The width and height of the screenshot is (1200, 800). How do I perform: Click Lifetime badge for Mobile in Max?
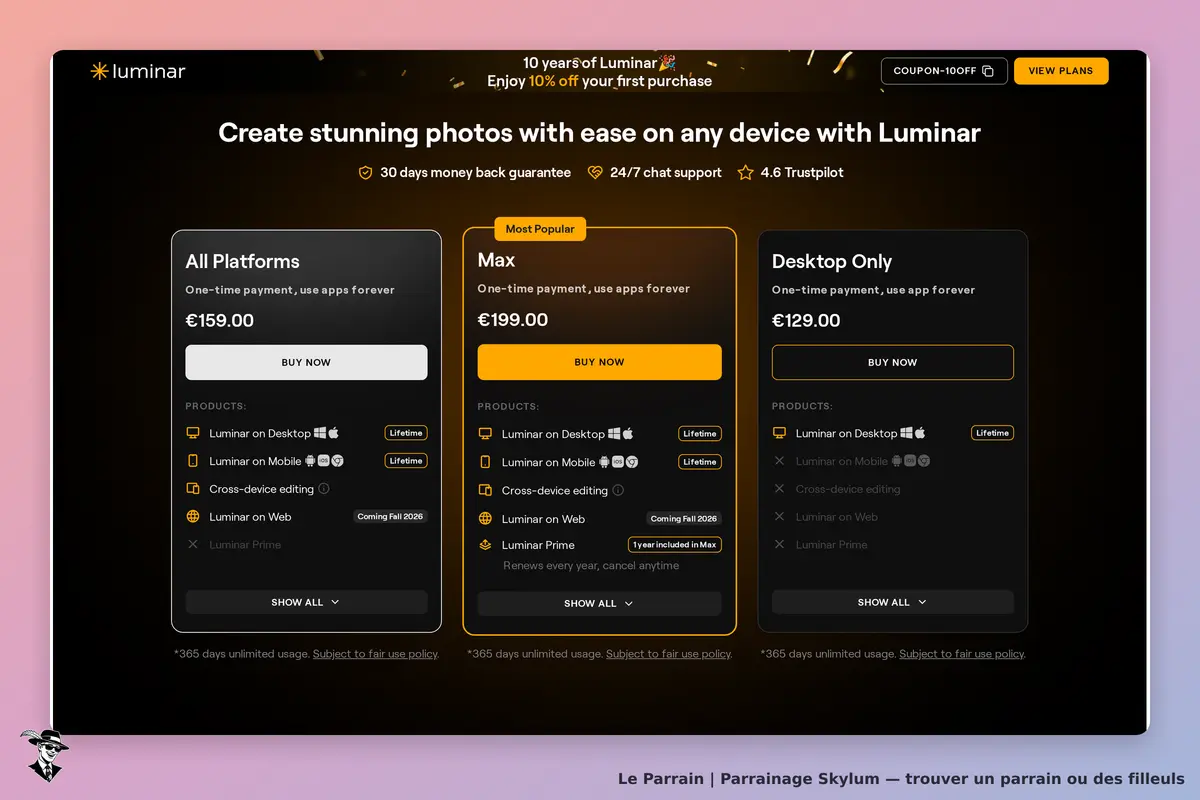(700, 462)
